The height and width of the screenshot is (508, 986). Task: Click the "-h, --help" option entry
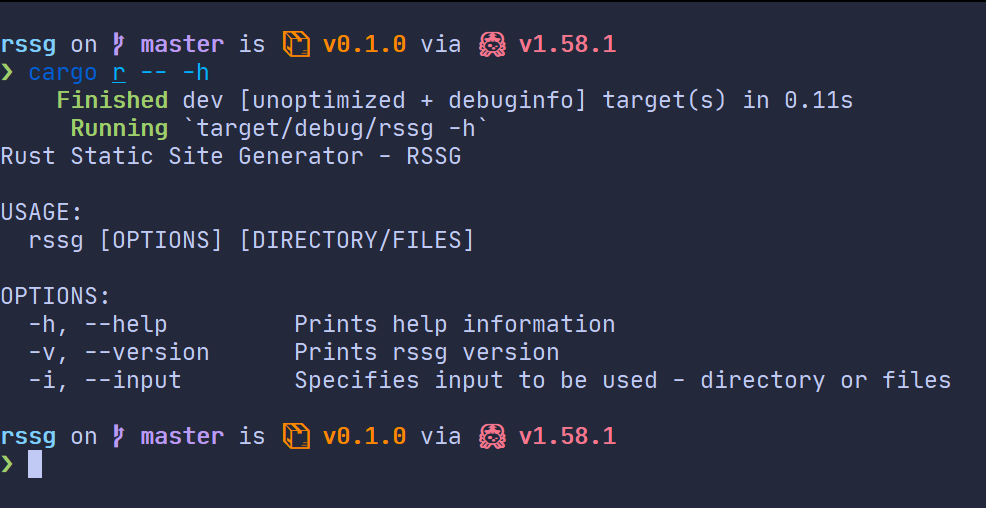[x=98, y=324]
